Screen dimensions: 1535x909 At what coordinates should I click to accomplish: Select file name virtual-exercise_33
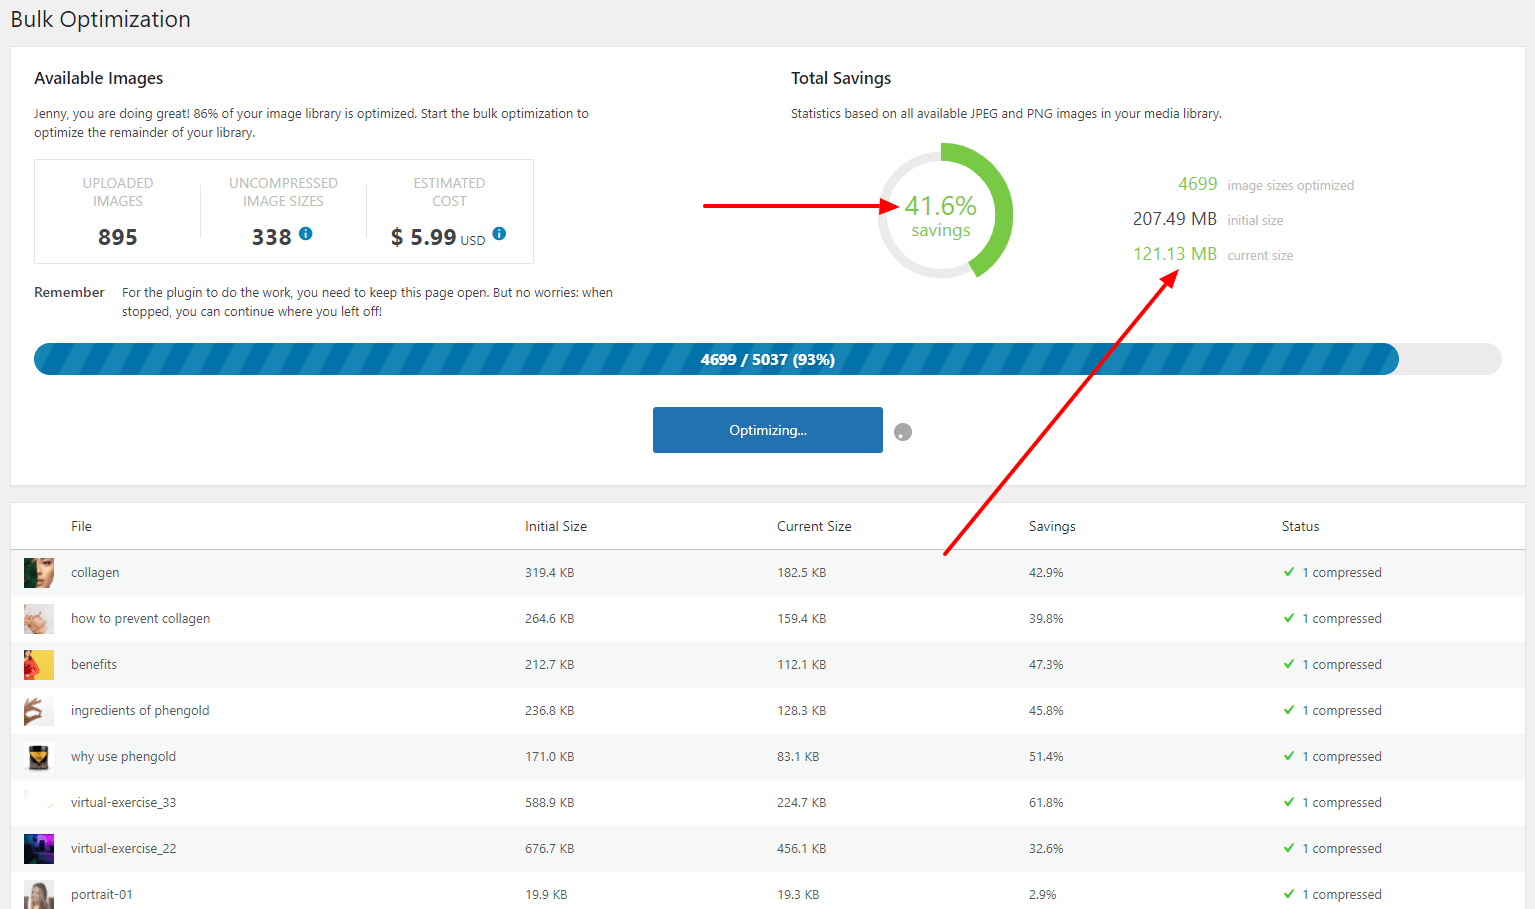tap(123, 803)
